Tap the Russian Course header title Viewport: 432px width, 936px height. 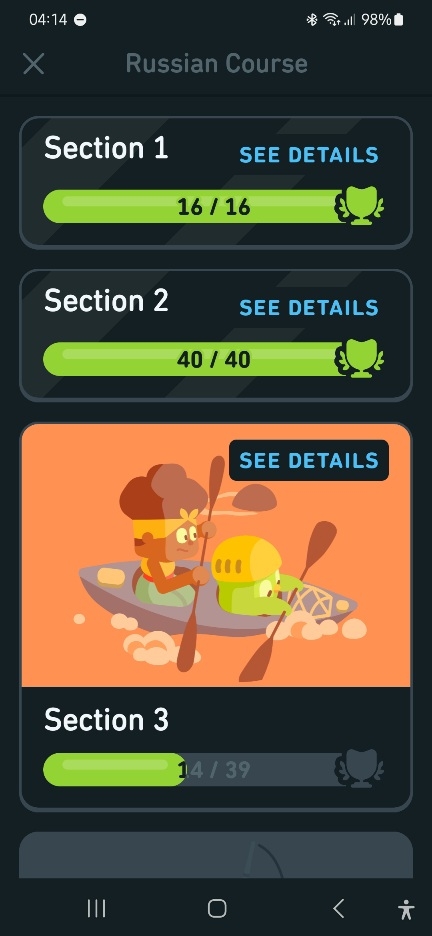click(217, 63)
